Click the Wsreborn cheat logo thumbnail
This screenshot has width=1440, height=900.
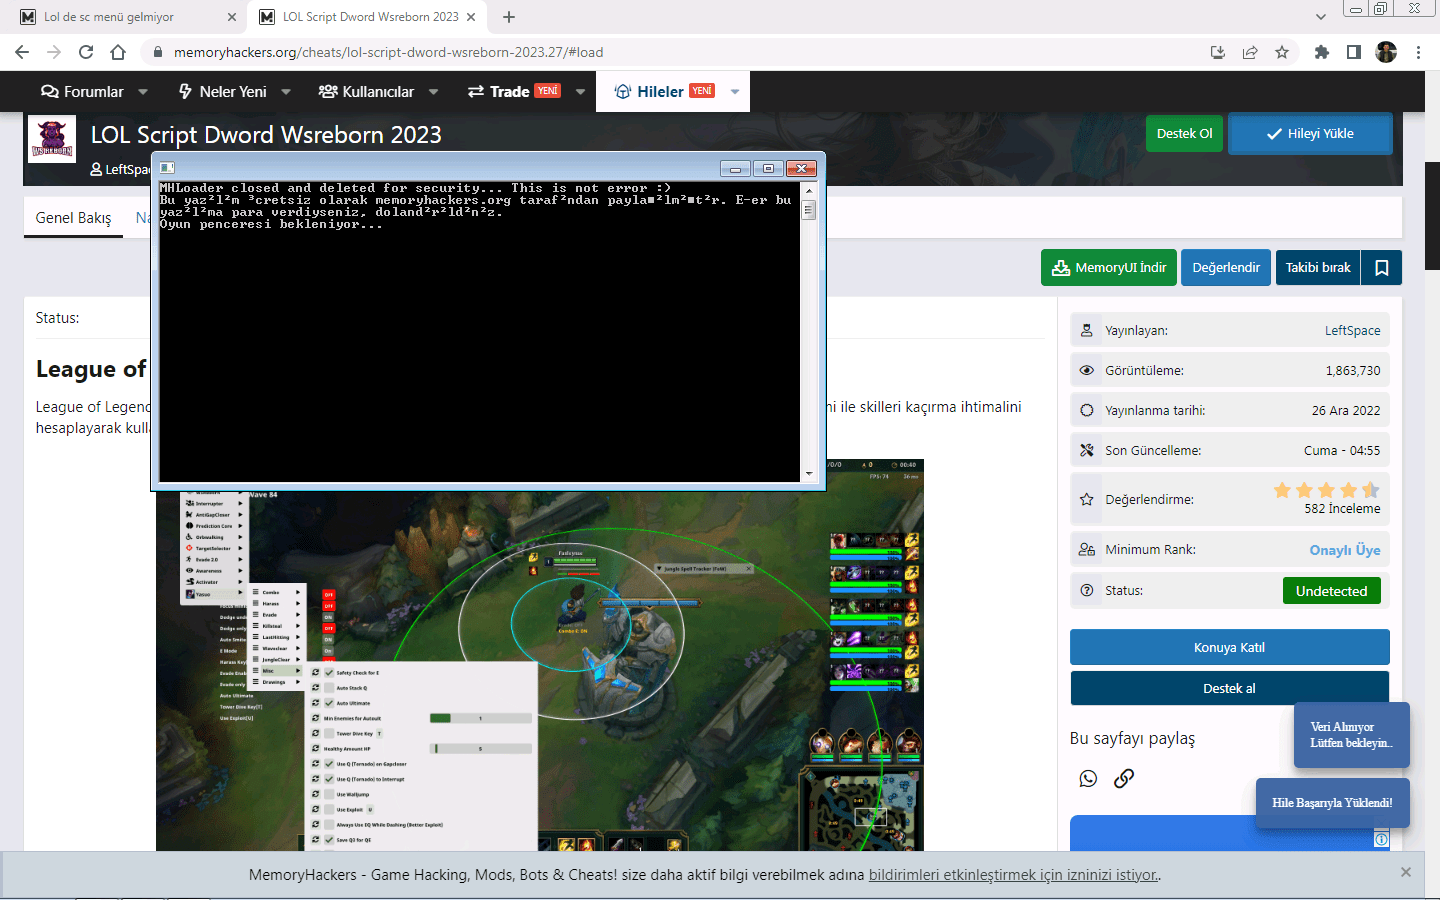(x=52, y=139)
